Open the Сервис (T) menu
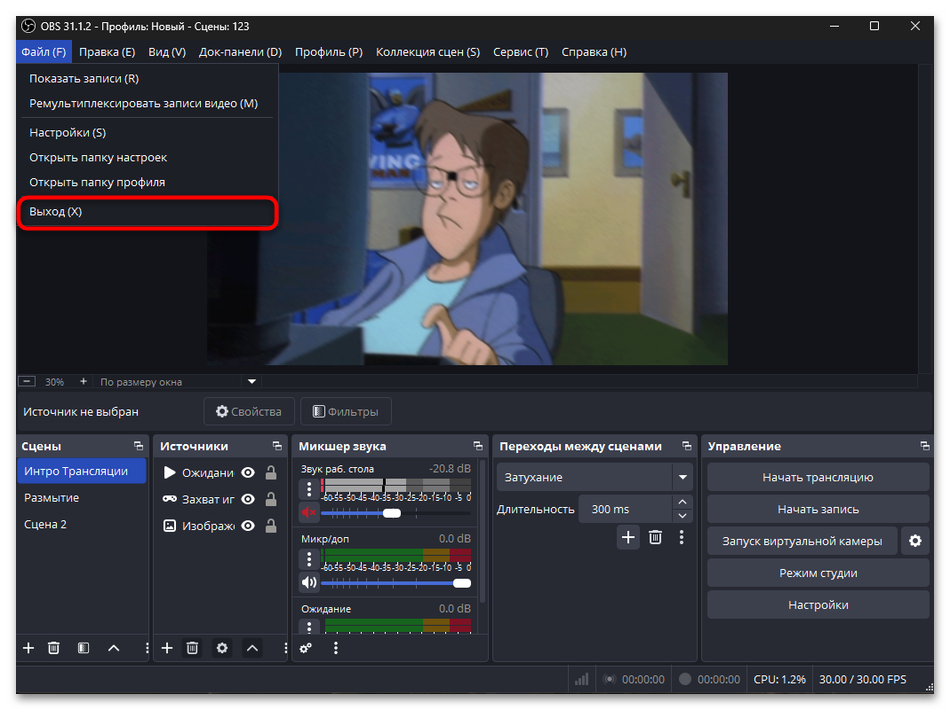Screen dimensions: 950x710 click(x=520, y=52)
